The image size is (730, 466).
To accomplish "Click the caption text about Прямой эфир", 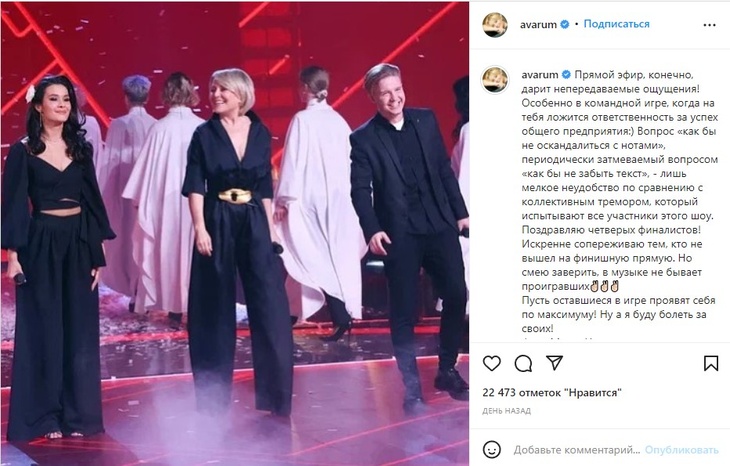I will click(619, 202).
